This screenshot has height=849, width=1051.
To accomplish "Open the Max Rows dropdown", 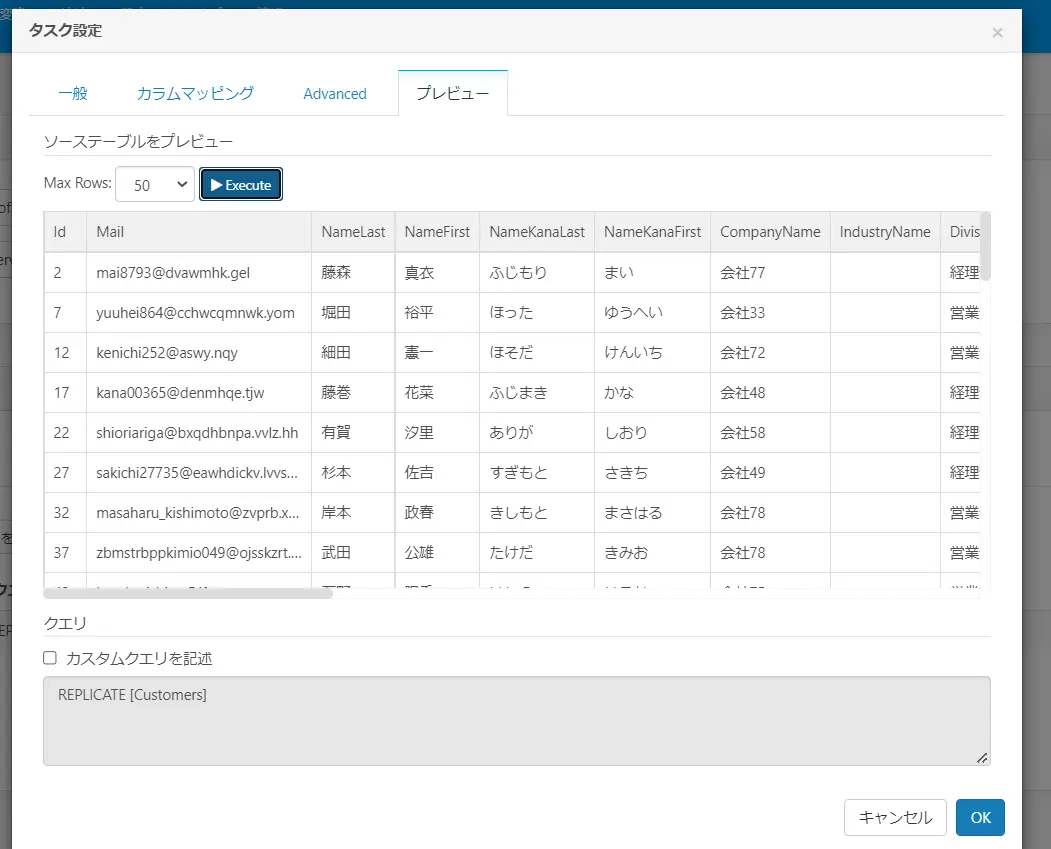I will click(155, 184).
